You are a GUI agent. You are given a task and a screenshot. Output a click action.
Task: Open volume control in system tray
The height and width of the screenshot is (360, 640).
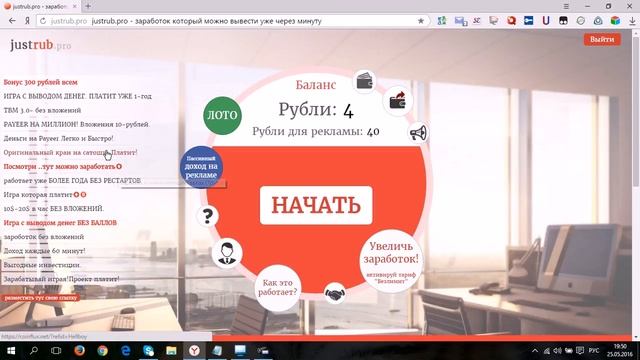(557, 351)
